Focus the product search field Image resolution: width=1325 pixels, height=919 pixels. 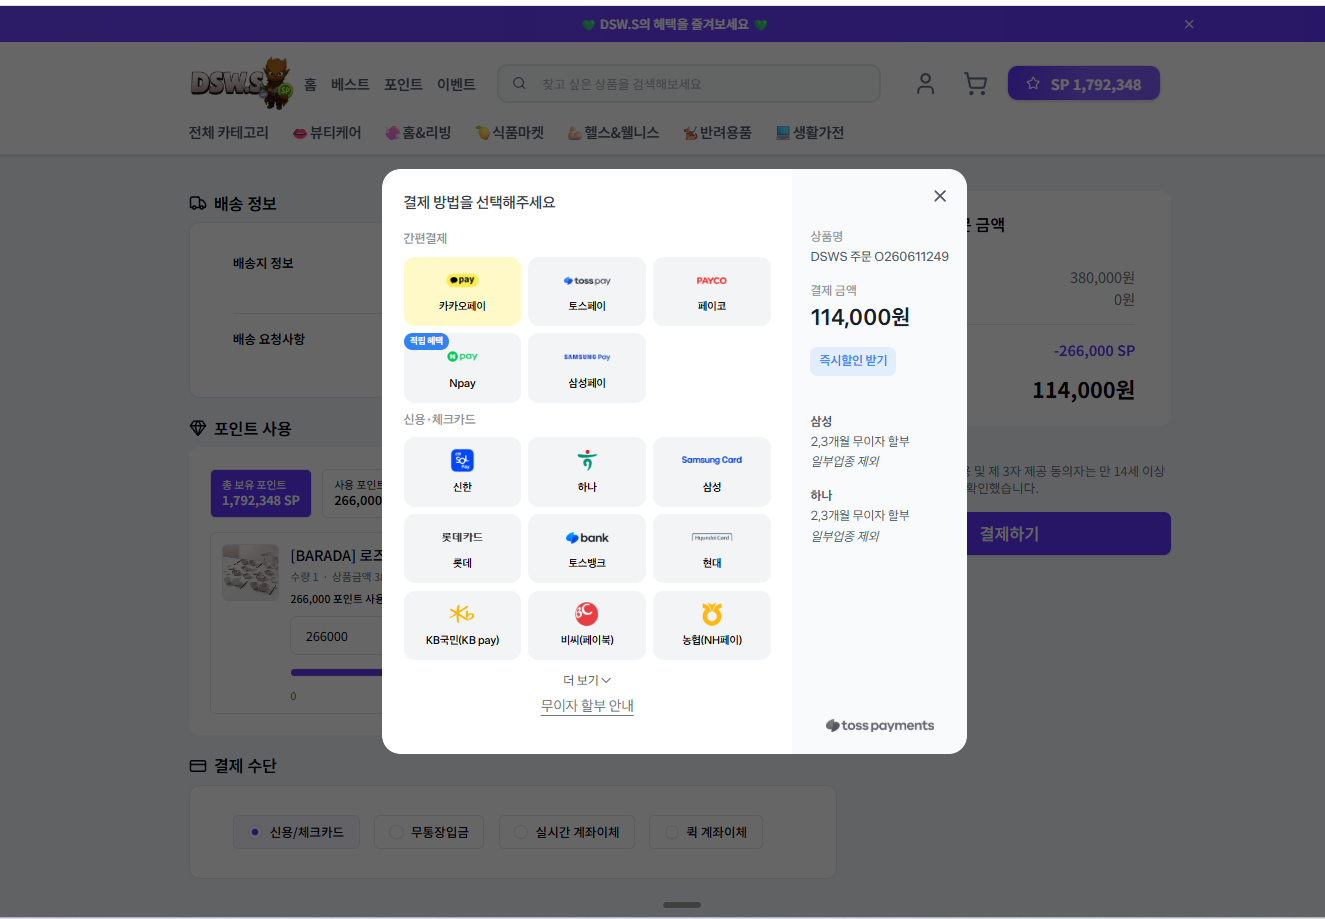click(689, 84)
